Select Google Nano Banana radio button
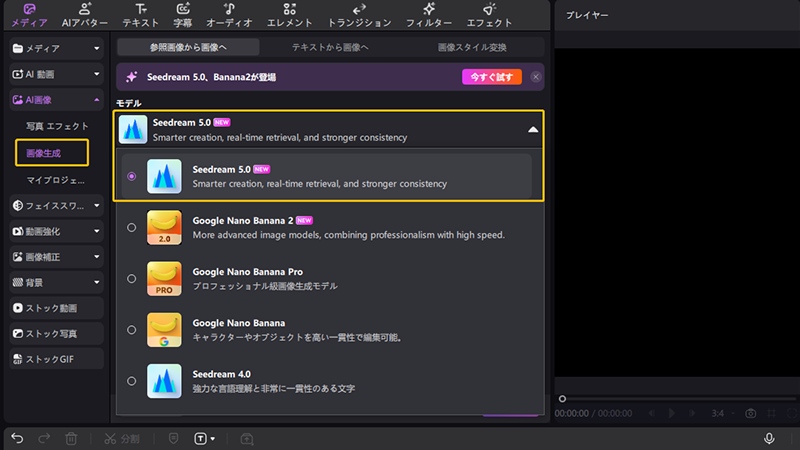Viewport: 800px width, 450px height. pos(132,330)
